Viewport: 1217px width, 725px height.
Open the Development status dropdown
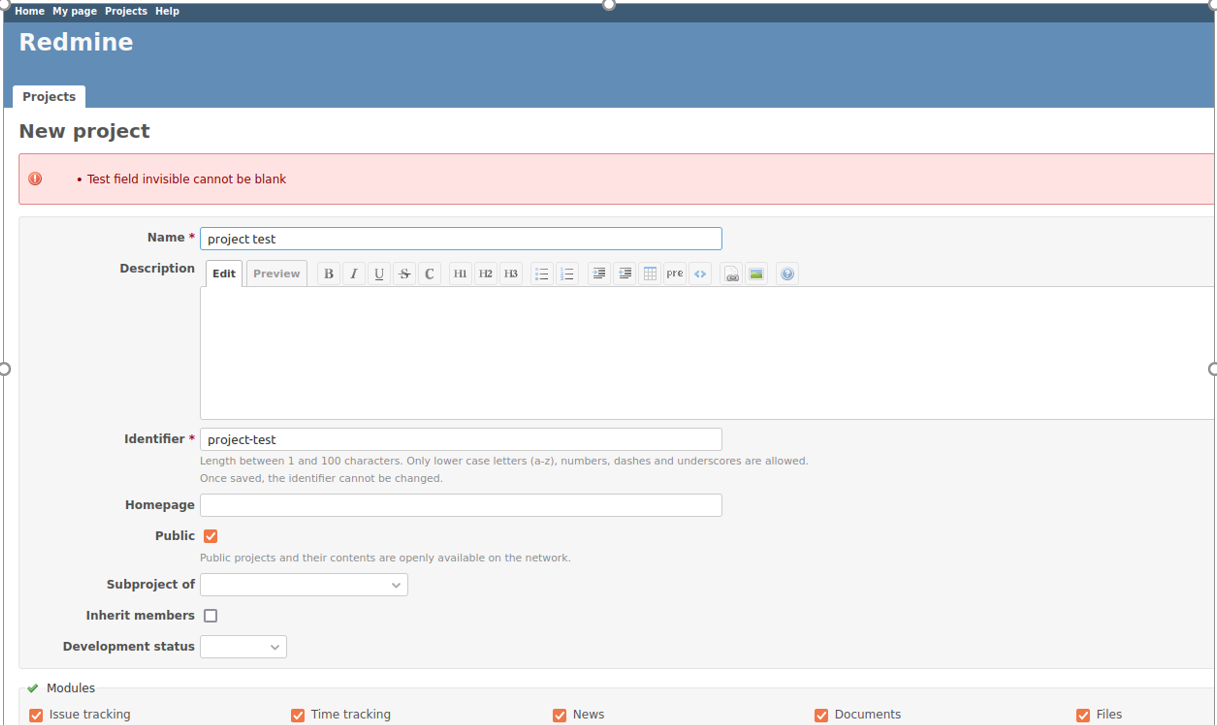coord(243,647)
